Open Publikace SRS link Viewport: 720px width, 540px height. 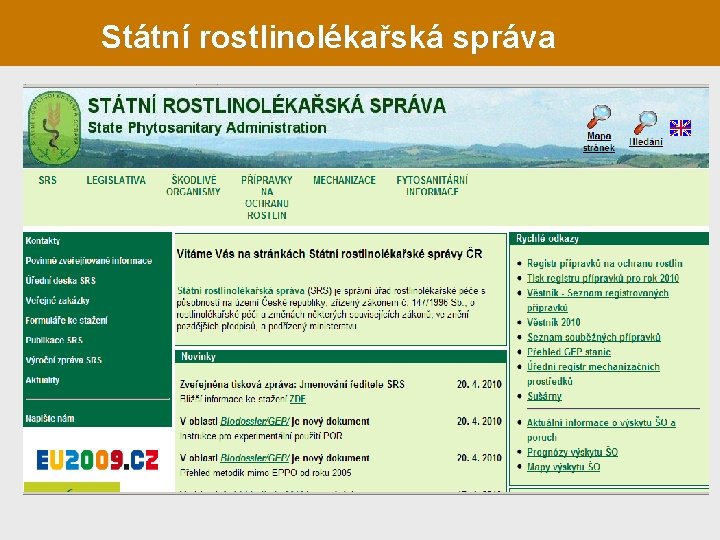(x=54, y=340)
